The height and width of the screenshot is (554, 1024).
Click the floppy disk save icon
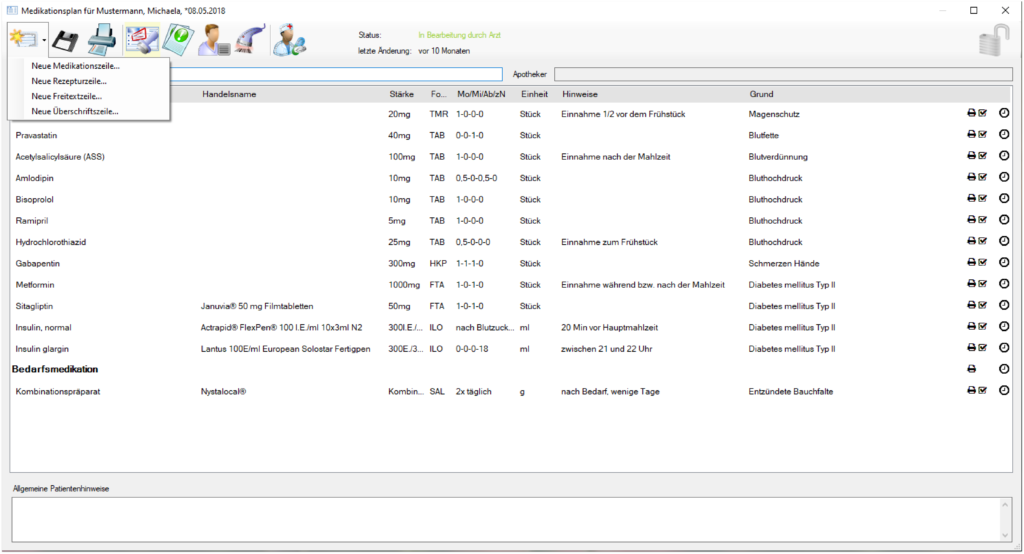(66, 41)
